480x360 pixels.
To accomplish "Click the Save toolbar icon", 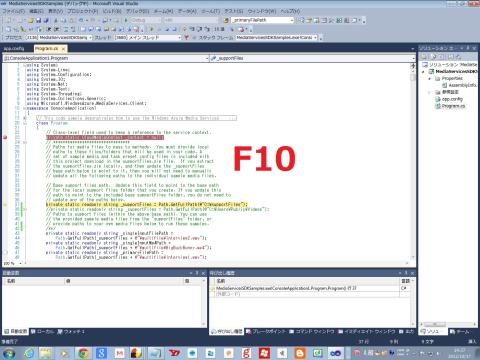I will (39, 20).
